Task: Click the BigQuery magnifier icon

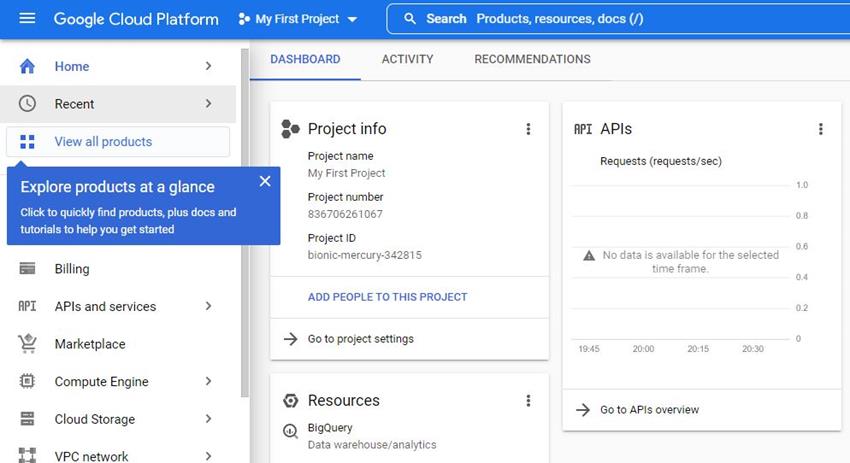Action: 291,432
